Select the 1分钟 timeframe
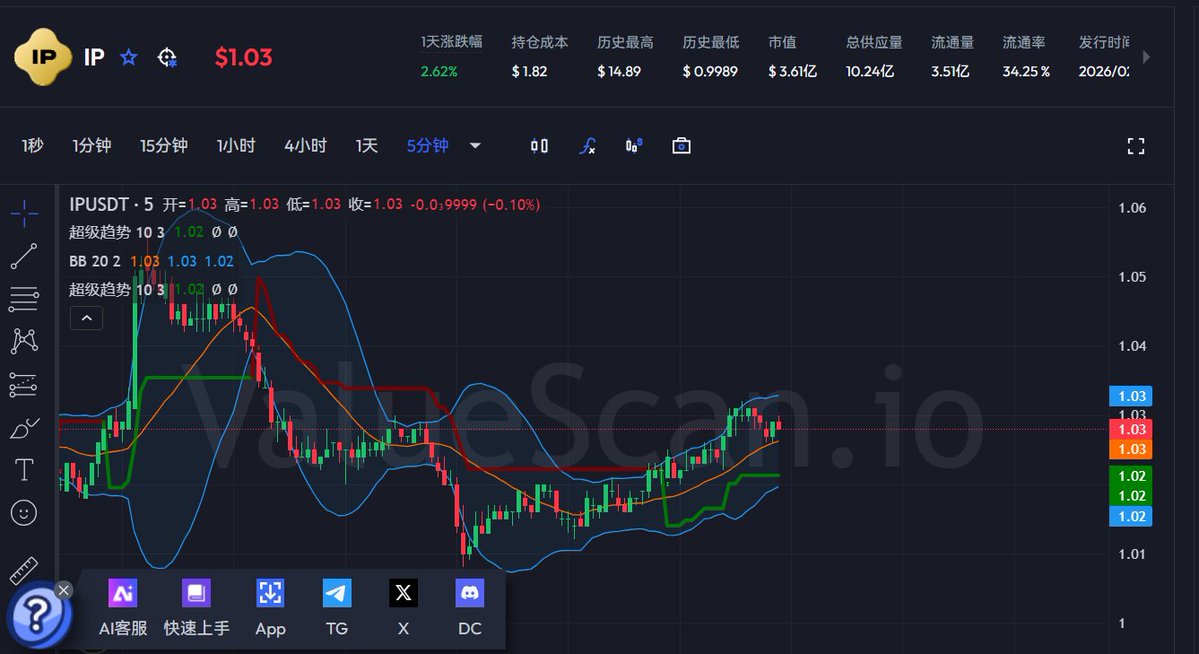The height and width of the screenshot is (654, 1199). point(92,145)
